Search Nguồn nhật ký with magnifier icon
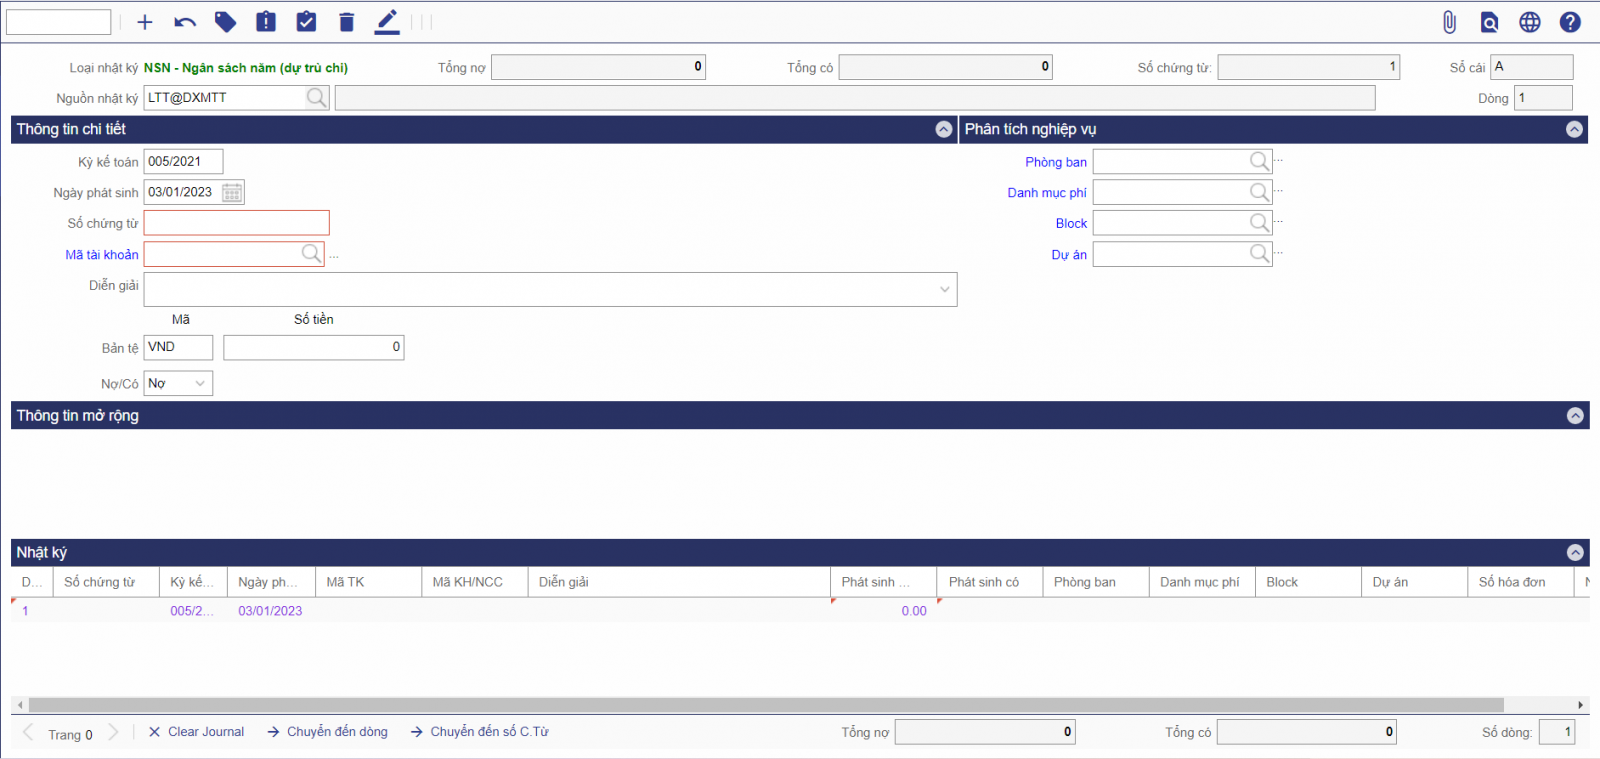 pyautogui.click(x=316, y=97)
